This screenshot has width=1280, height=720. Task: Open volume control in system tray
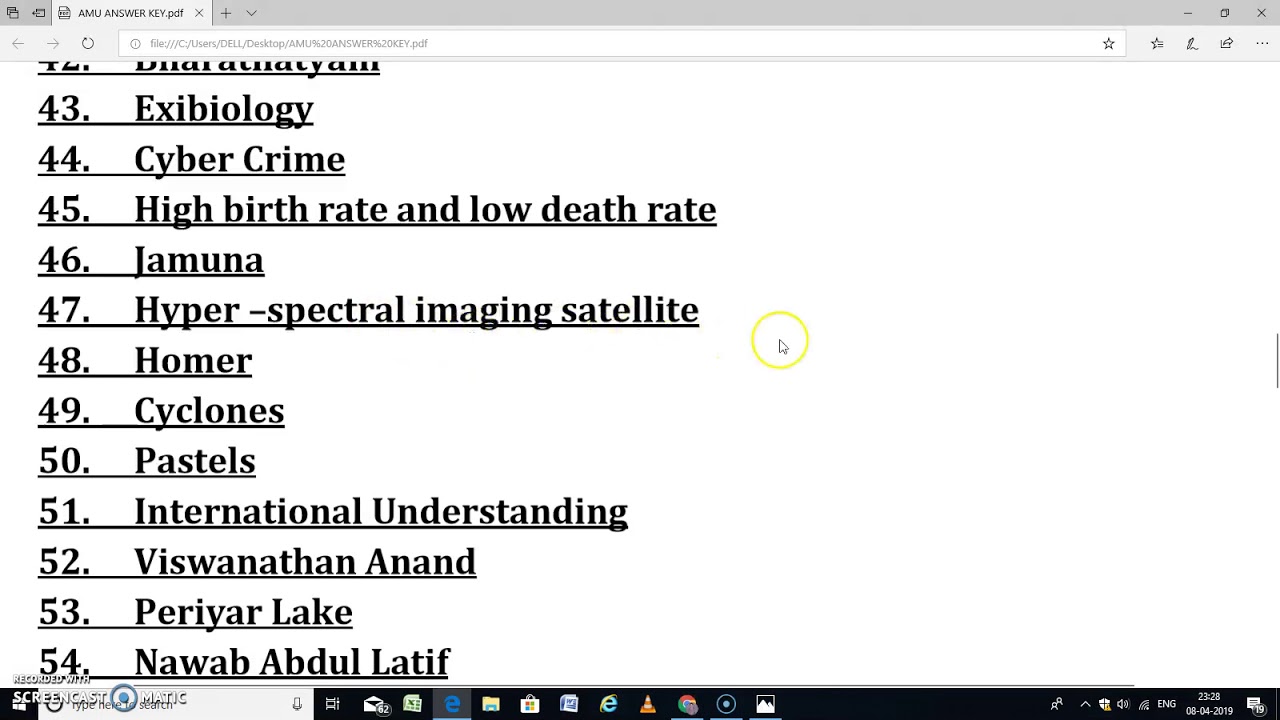(1123, 705)
